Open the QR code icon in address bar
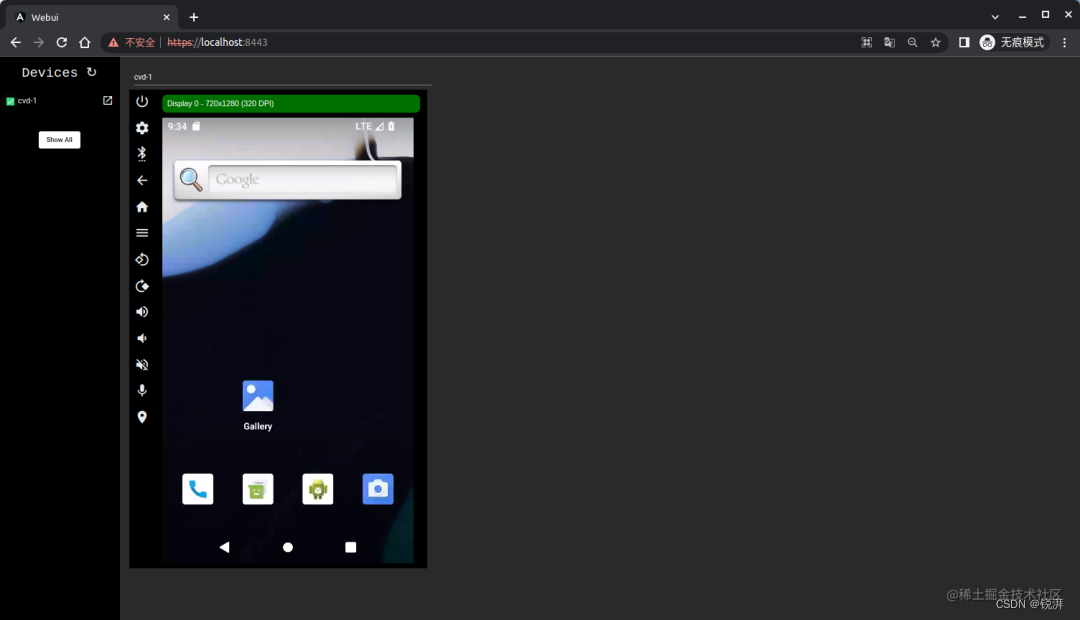The width and height of the screenshot is (1080, 620). coord(866,42)
